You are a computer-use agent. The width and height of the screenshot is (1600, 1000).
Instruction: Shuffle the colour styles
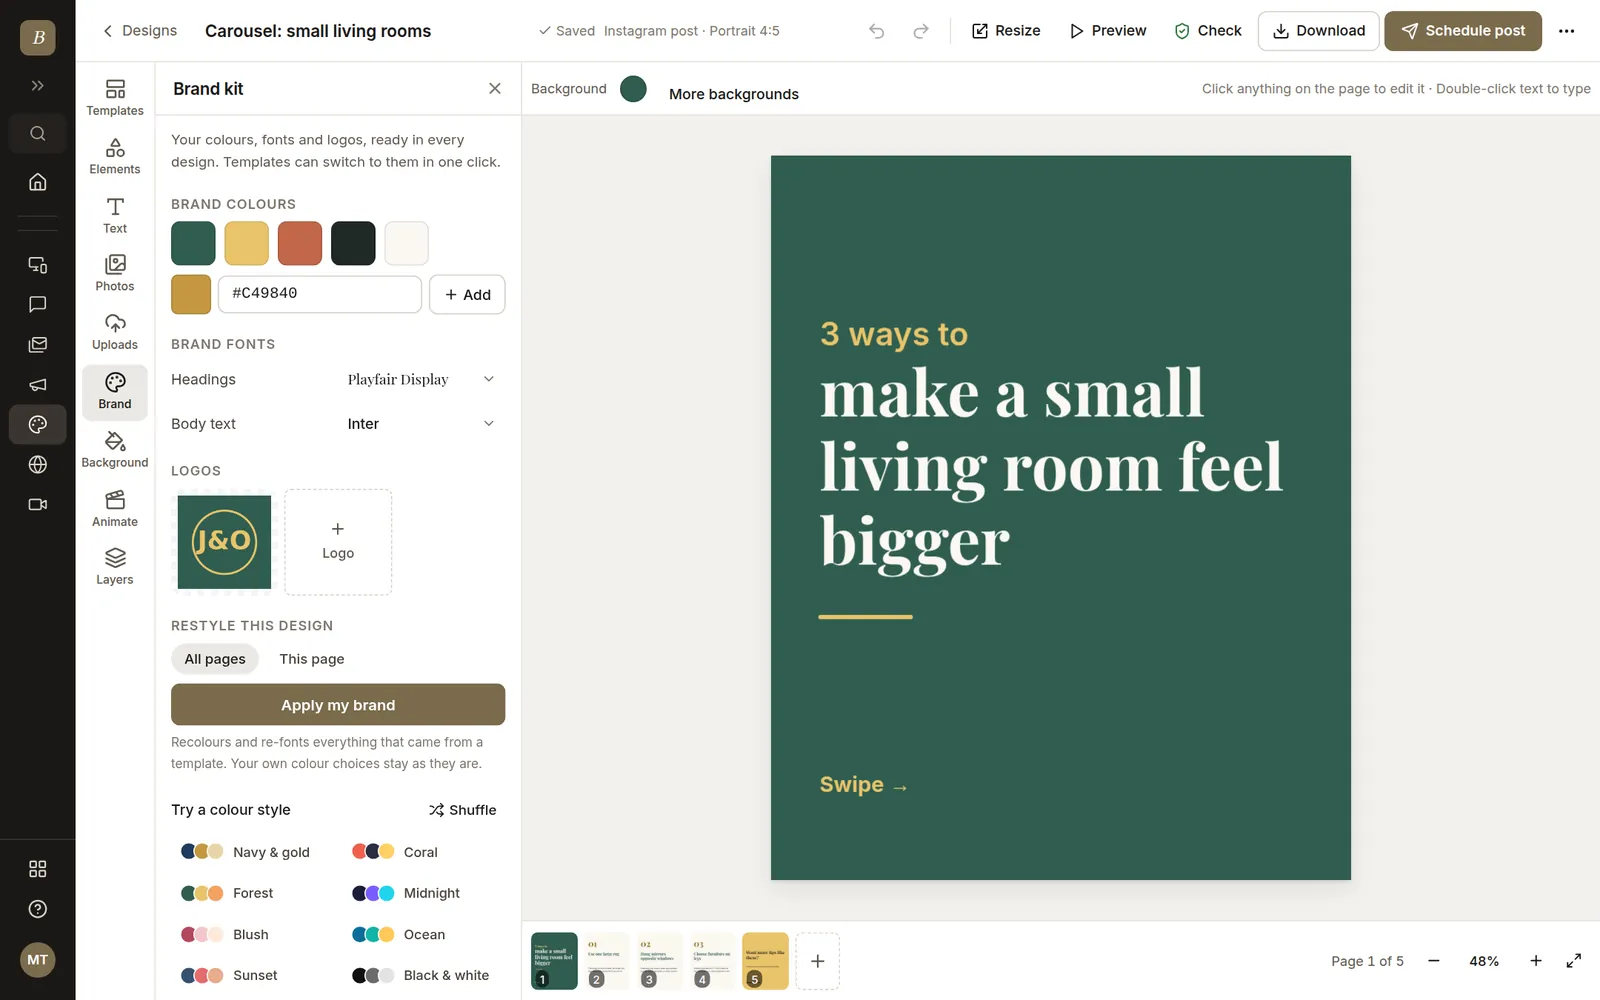[463, 810]
